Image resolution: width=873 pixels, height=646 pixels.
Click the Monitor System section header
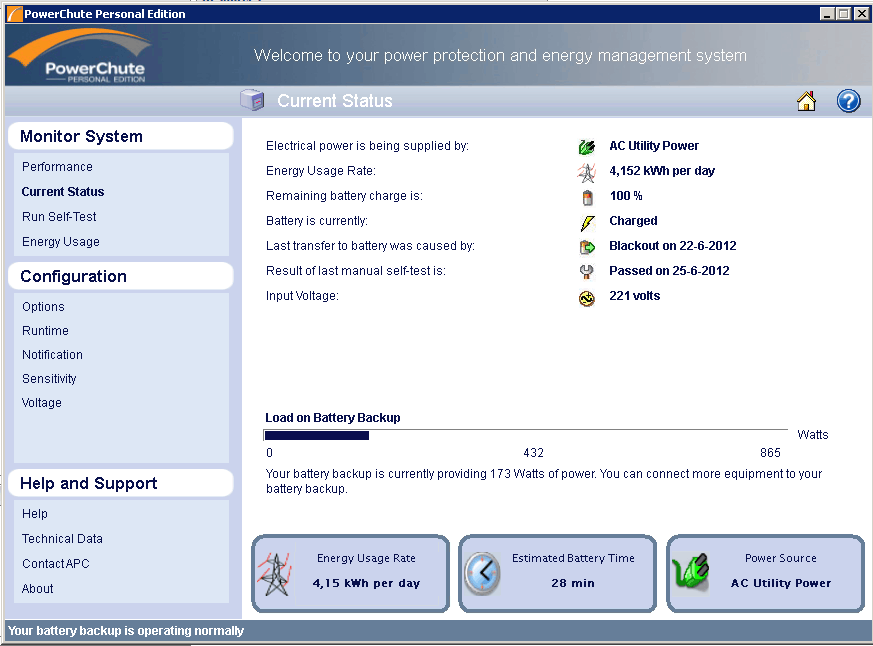pyautogui.click(x=121, y=136)
